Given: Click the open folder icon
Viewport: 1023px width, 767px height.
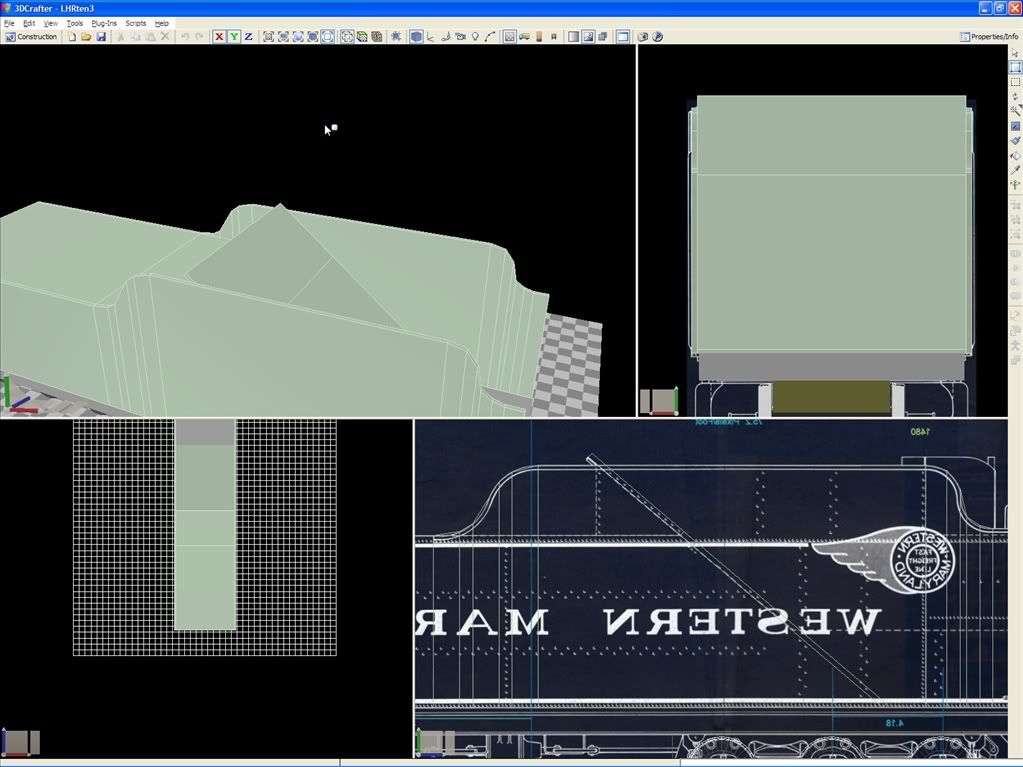Looking at the screenshot, I should pyautogui.click(x=86, y=37).
